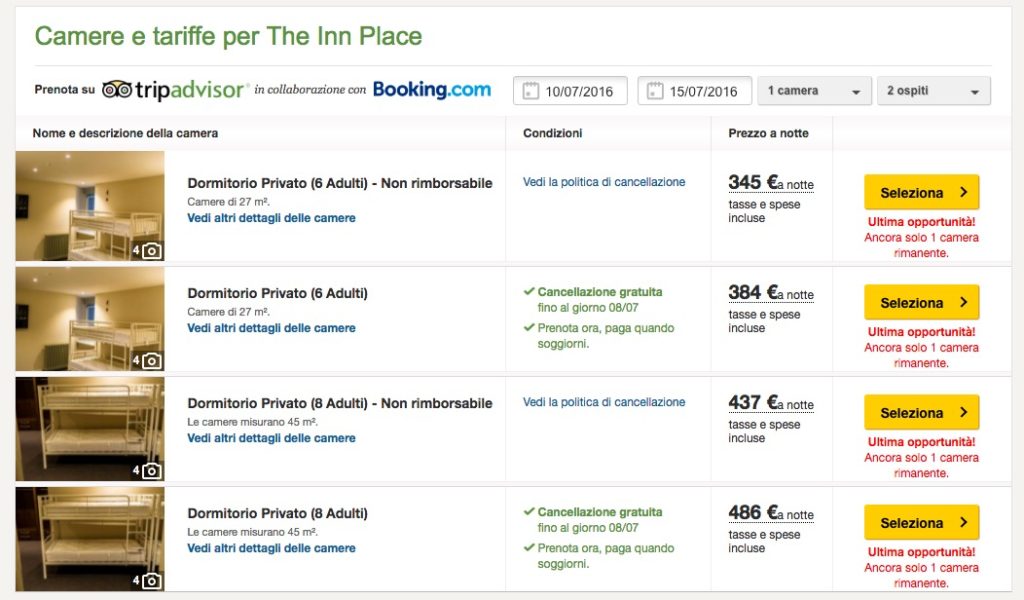Screen dimensions: 1024x600
Task: Expand the "2 ospiti" guests dropdown
Action: coord(933,91)
